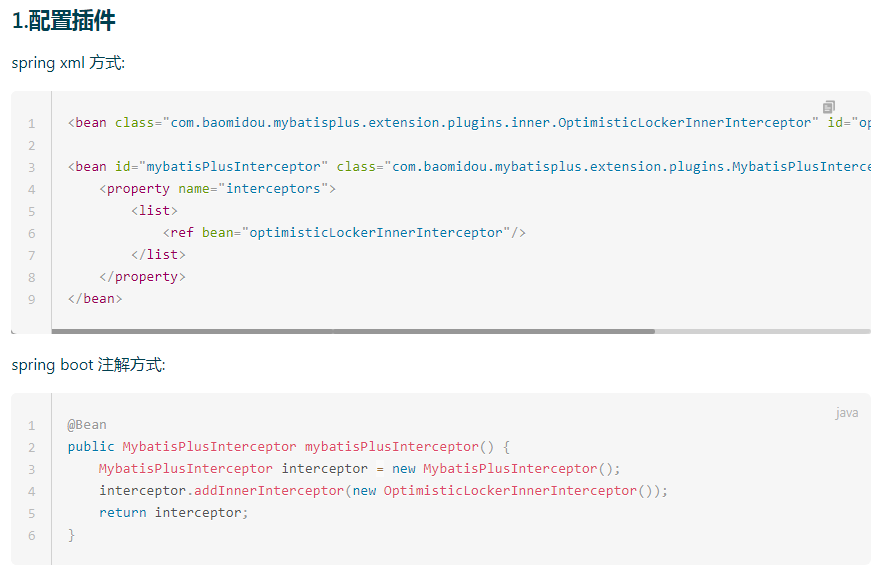Click the "java" language label
The height and width of the screenshot is (580, 882).
tap(846, 413)
